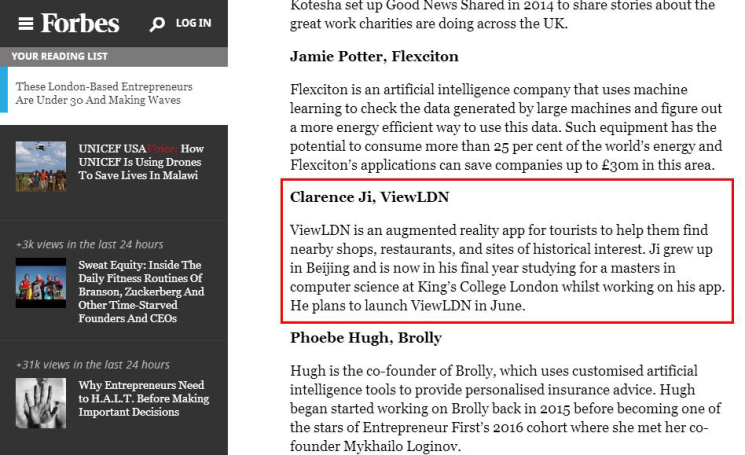Click the LOG IN link
Screen dimensions: 745x455
193,23
